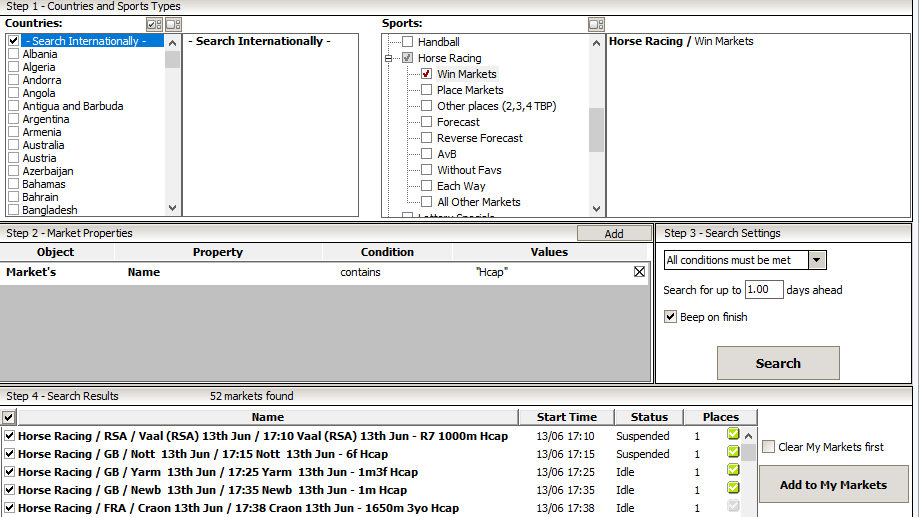Uncheck Win Markets checkbox

click(x=427, y=74)
